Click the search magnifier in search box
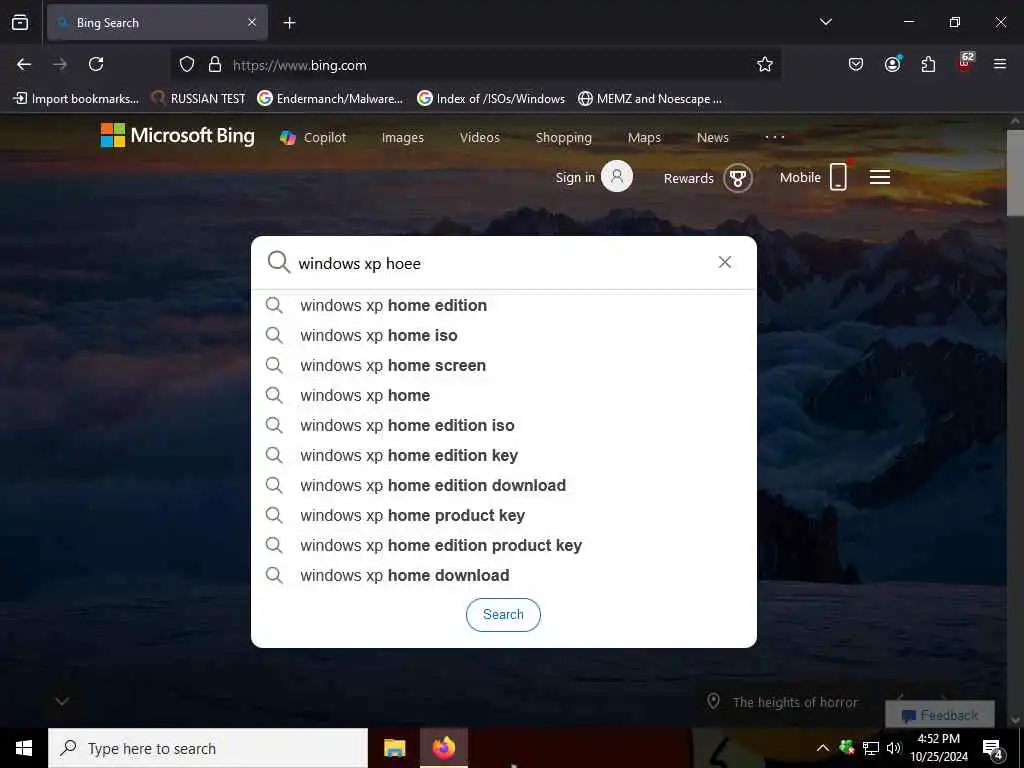 tap(278, 263)
